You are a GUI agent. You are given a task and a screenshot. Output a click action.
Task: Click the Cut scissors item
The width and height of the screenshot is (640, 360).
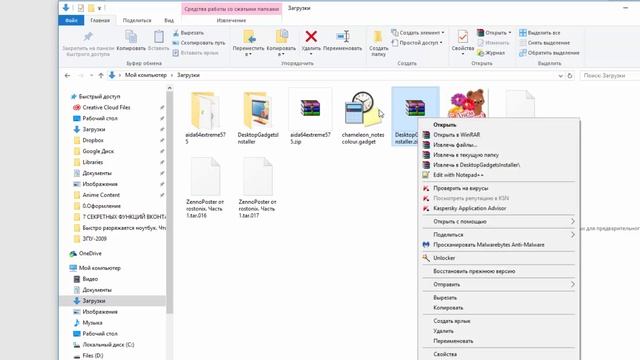188,33
